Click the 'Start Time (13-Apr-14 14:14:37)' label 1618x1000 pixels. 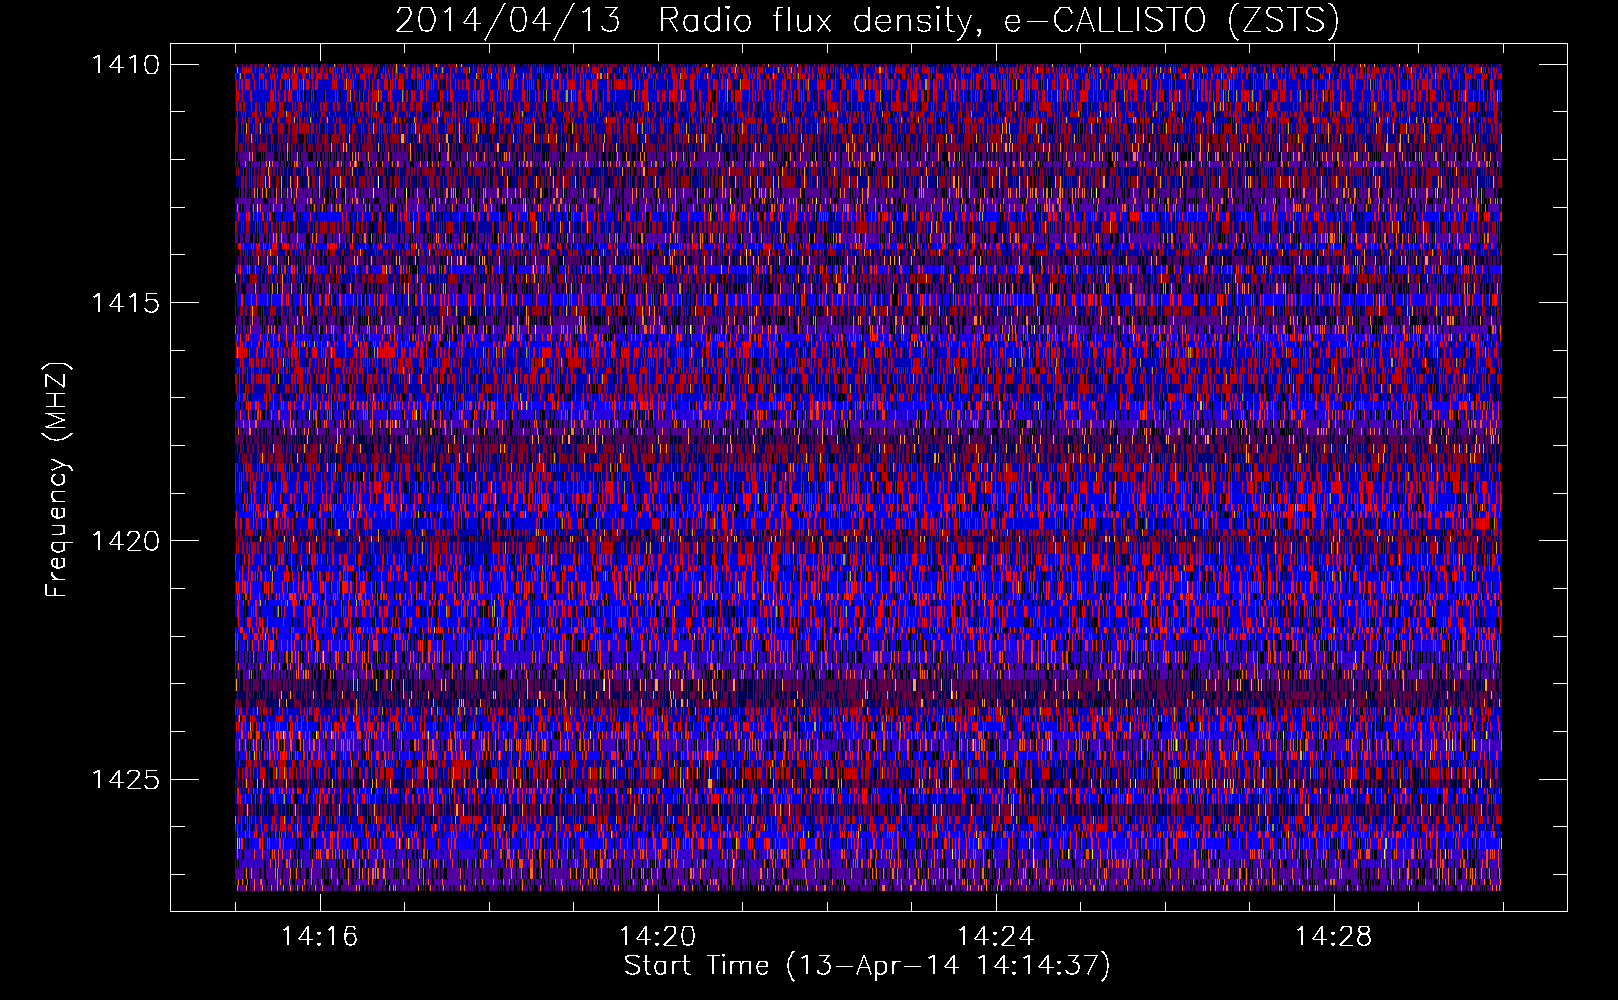(867, 966)
